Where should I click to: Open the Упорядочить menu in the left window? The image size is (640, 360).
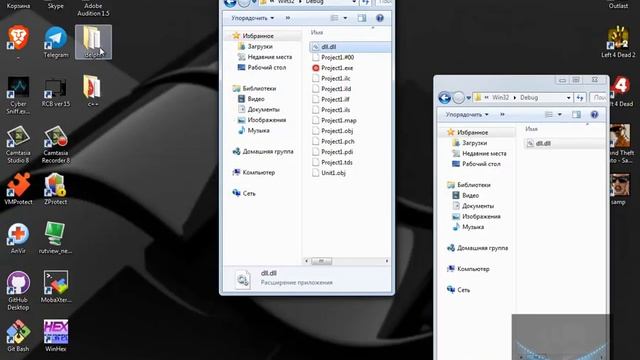[x=253, y=18]
